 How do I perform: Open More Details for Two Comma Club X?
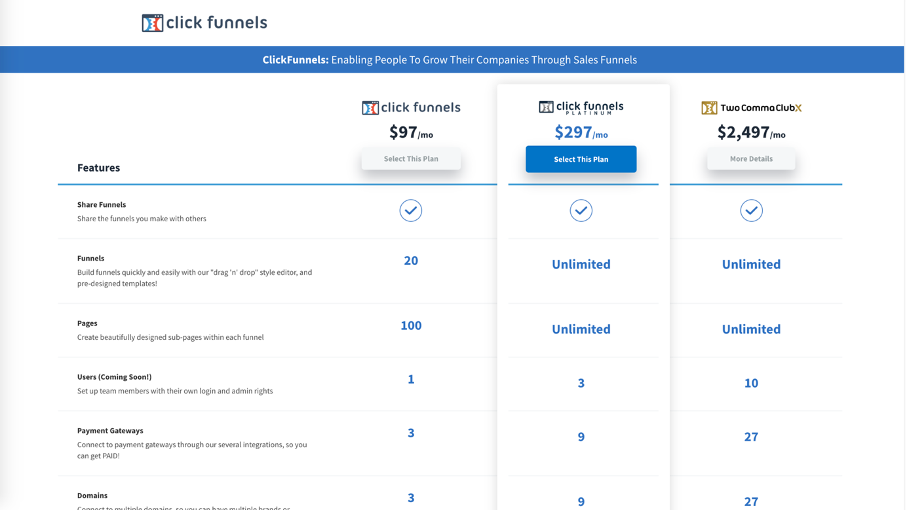tap(751, 159)
